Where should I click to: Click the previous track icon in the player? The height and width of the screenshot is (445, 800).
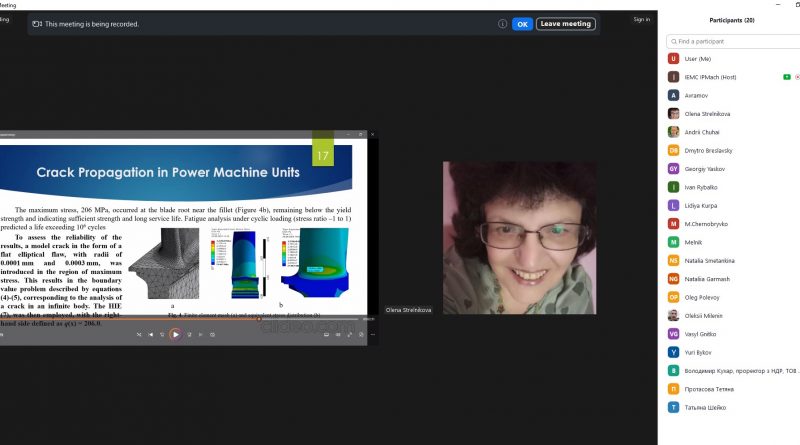click(x=149, y=335)
